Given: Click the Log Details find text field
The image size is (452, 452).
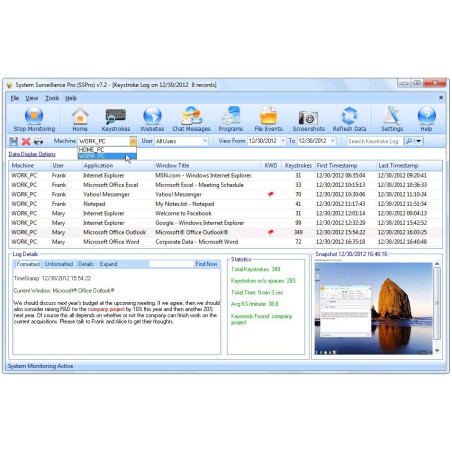Looking at the screenshot, I should tap(171, 264).
